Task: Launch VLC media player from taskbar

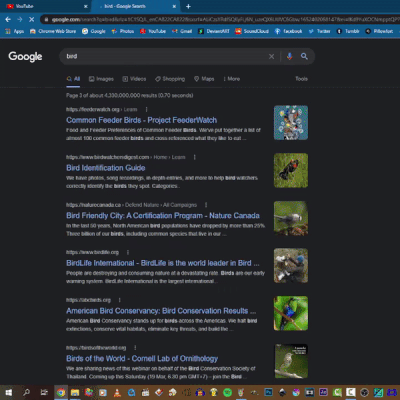Action: pos(117,392)
